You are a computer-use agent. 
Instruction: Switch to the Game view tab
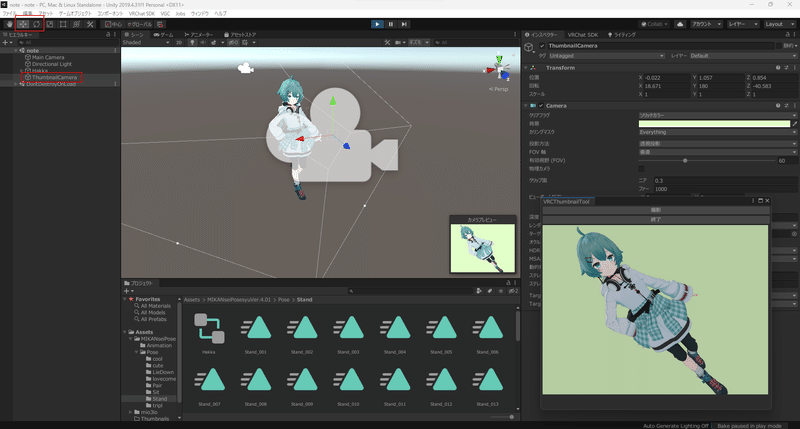tap(163, 35)
